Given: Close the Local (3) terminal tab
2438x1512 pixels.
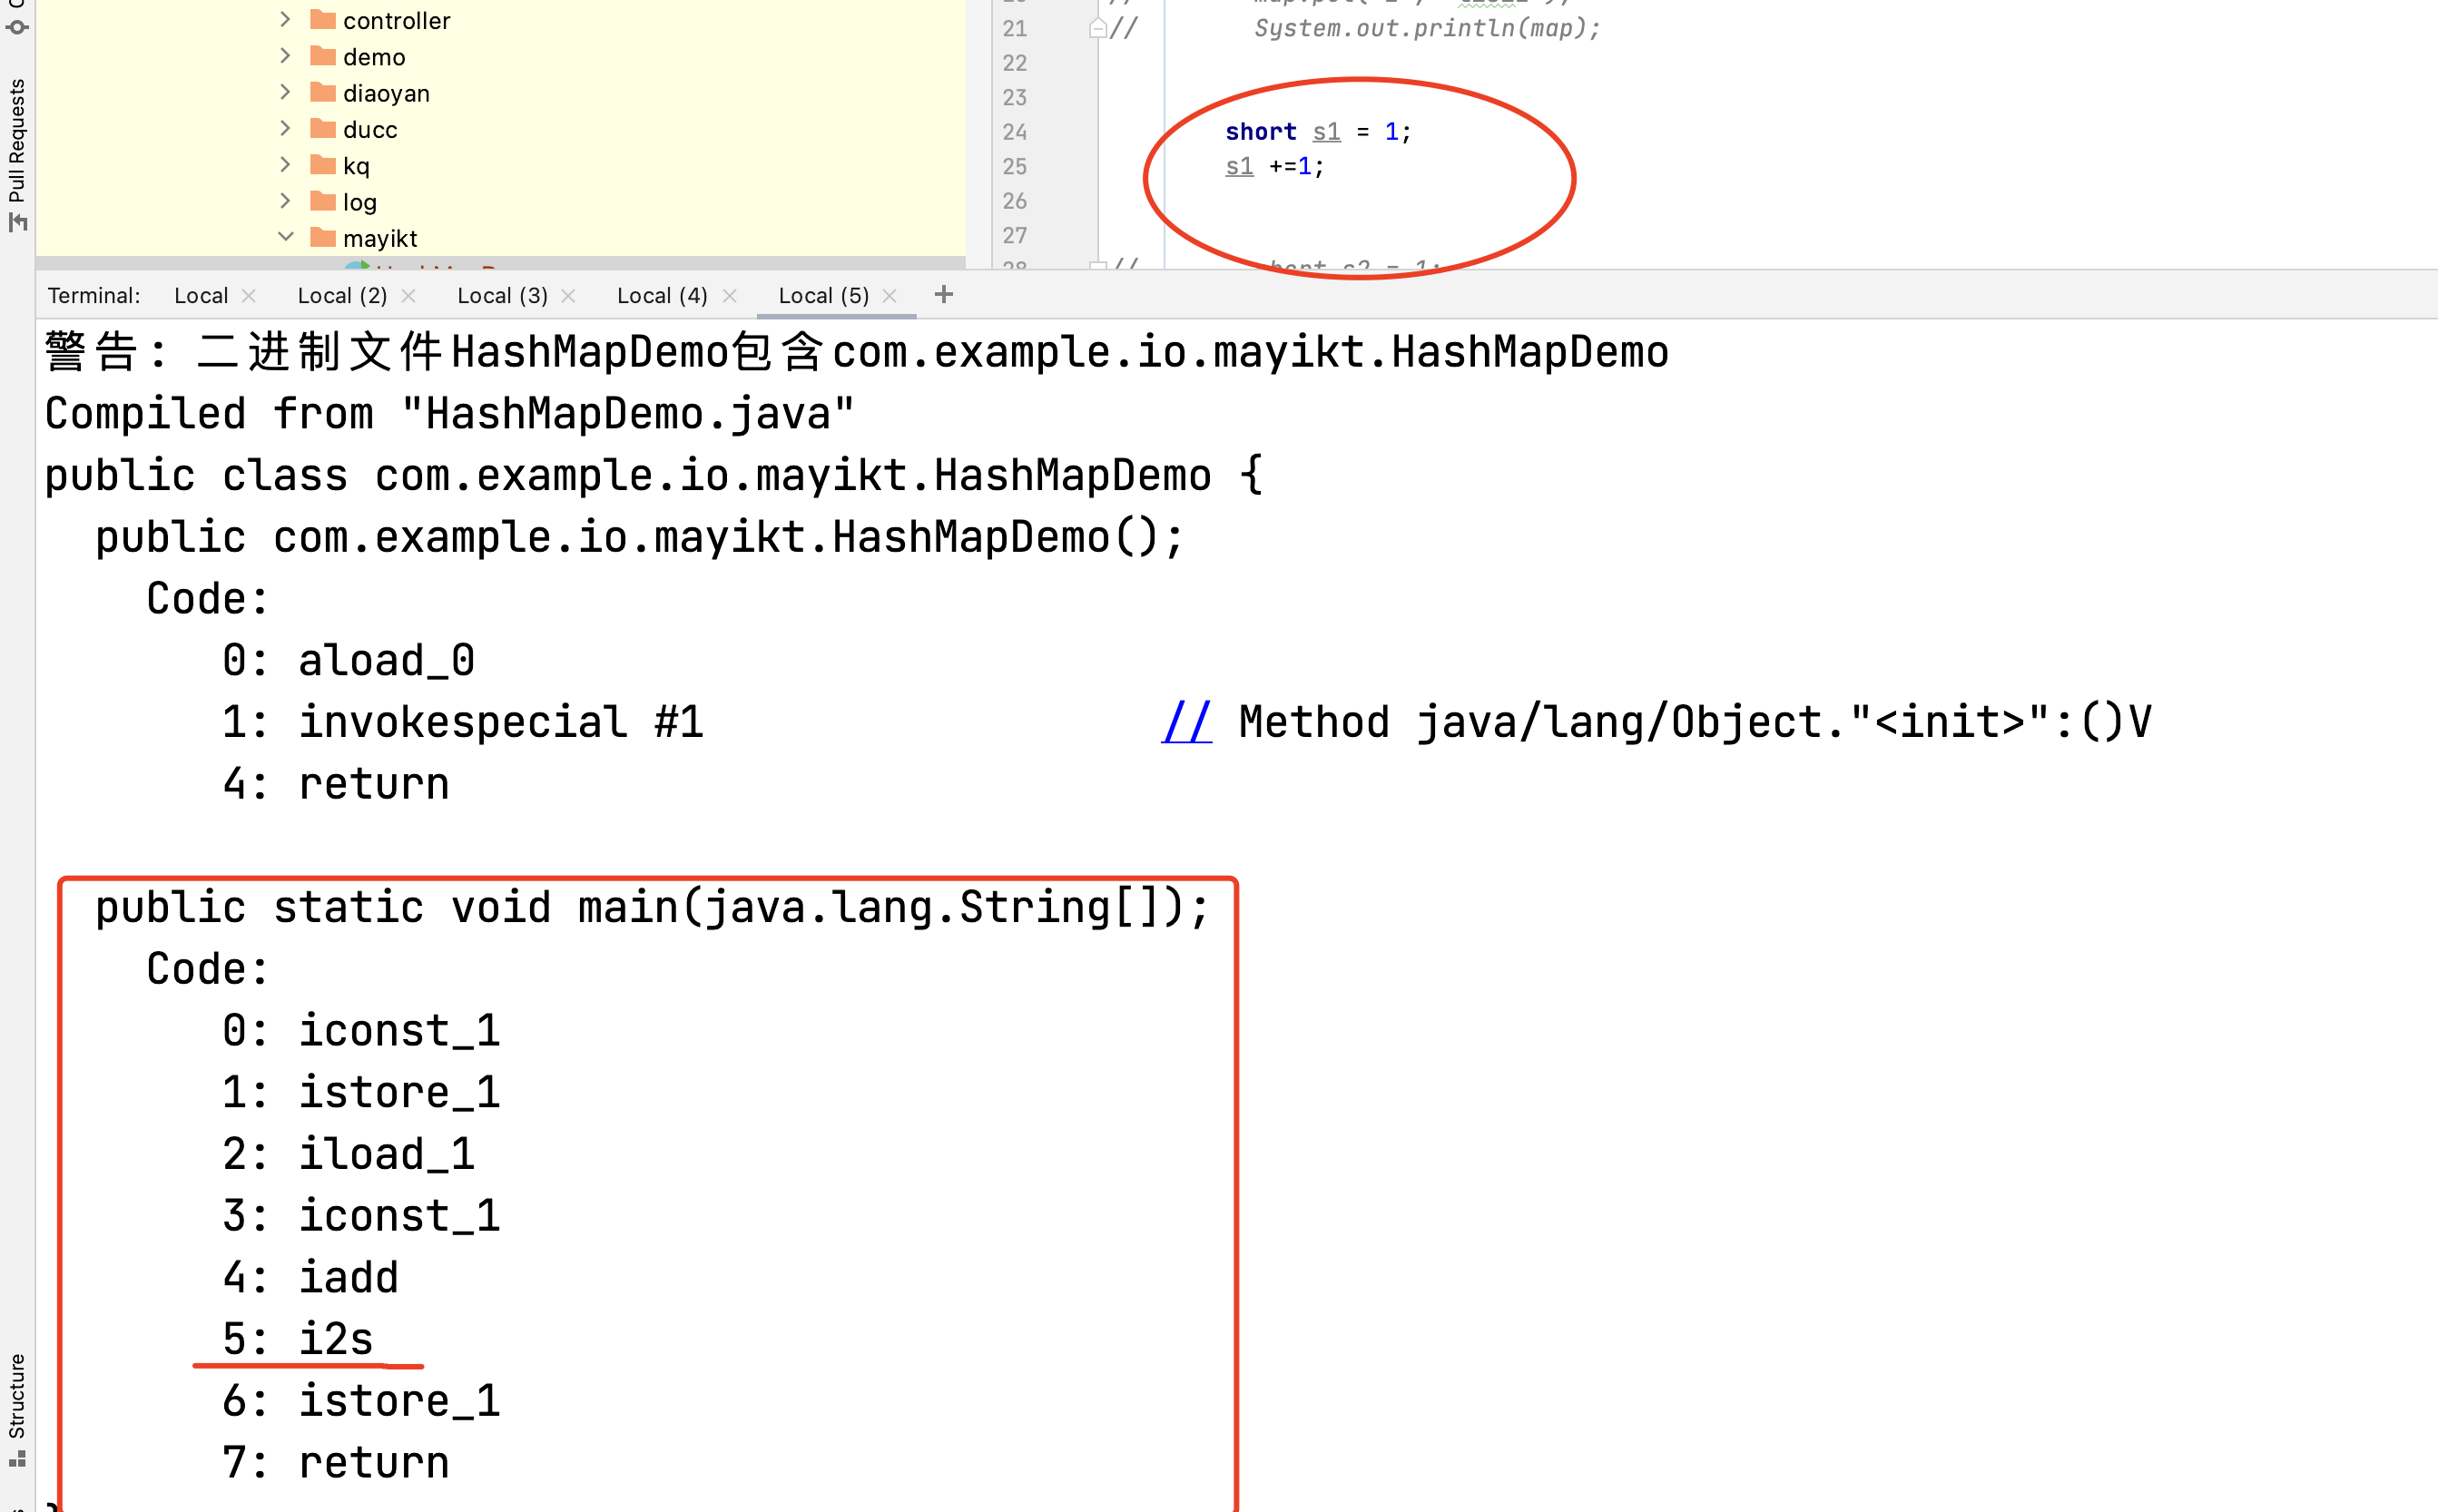Looking at the screenshot, I should [568, 296].
